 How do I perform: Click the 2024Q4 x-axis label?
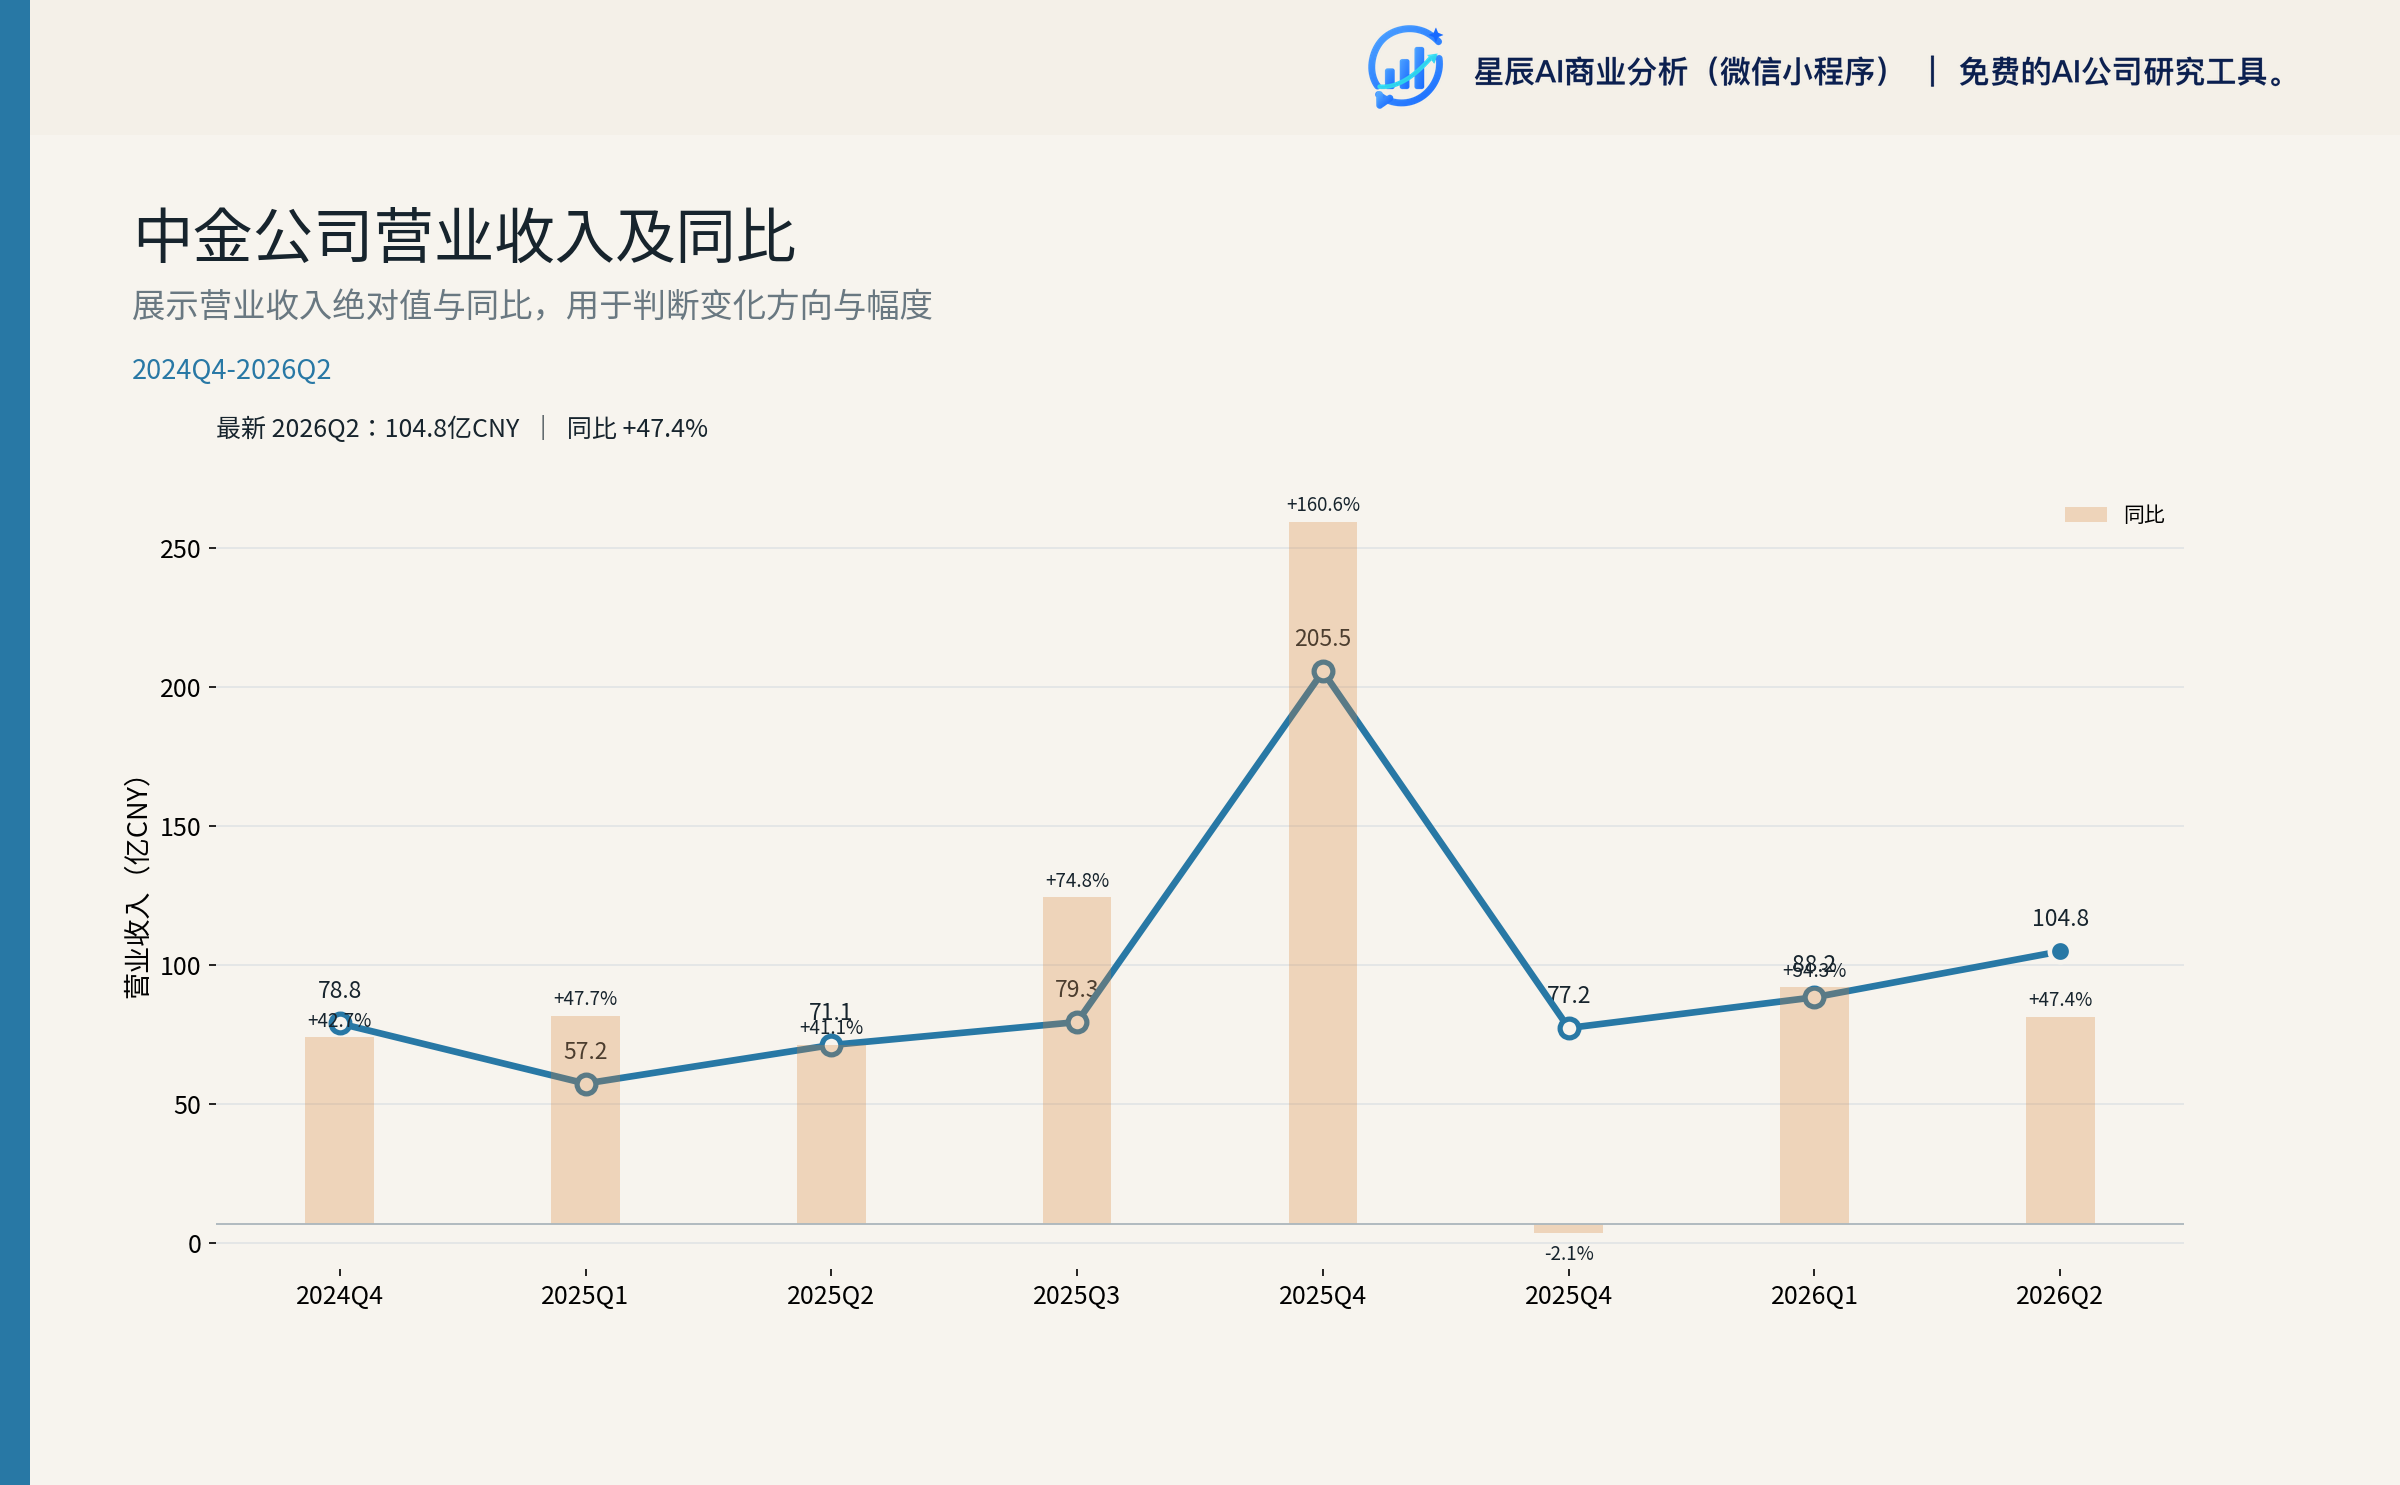coord(339,1296)
